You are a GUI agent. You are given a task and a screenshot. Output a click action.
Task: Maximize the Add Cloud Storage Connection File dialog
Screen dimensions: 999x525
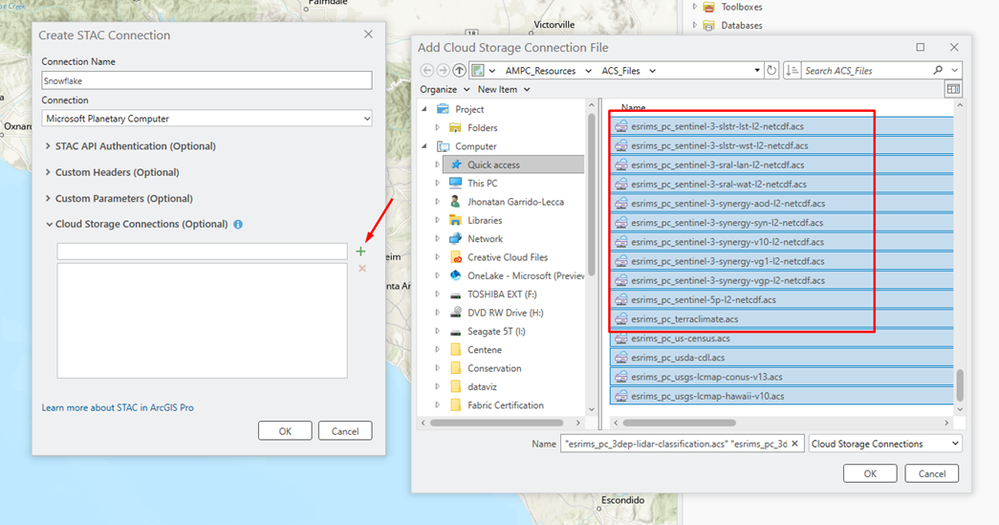920,47
